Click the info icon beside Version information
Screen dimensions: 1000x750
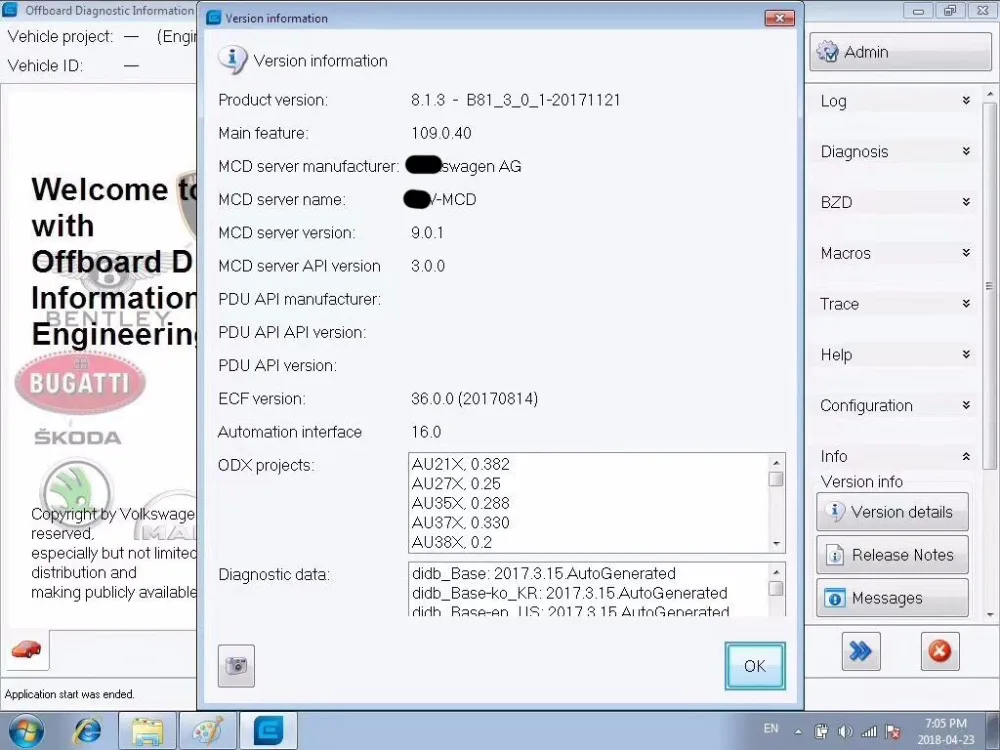232,59
